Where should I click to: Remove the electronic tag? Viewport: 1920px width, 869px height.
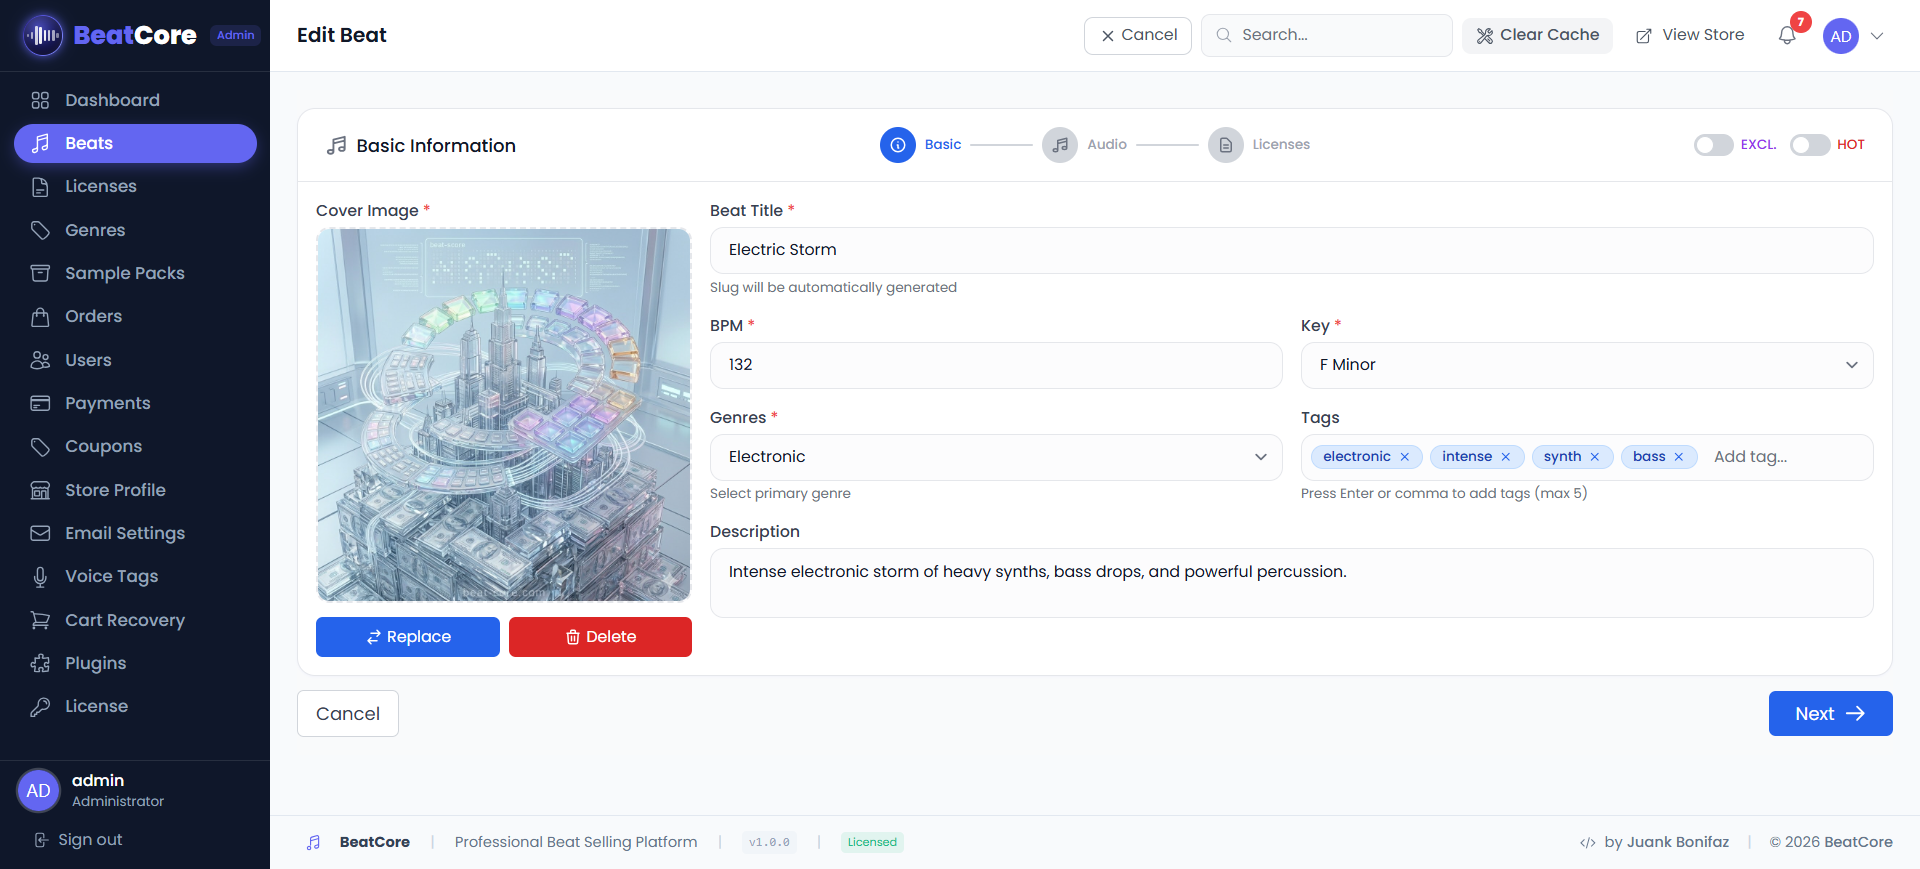(1405, 457)
